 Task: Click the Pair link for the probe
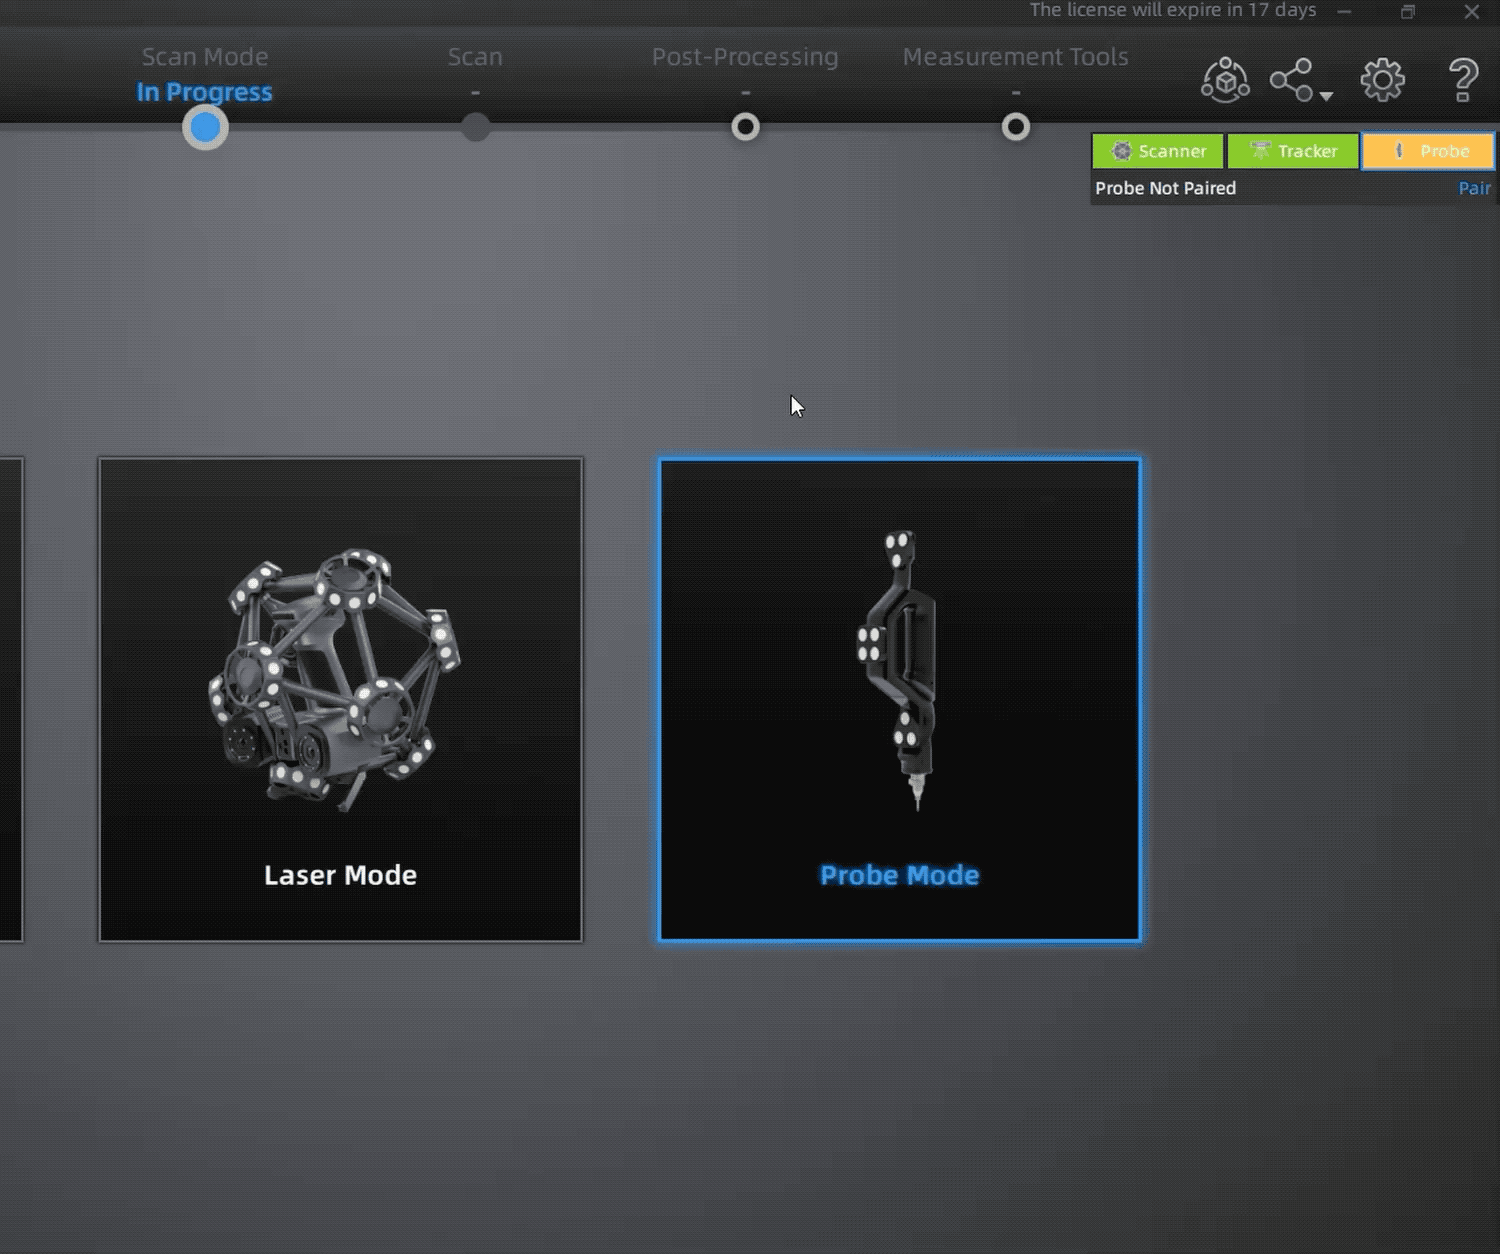click(x=1474, y=188)
